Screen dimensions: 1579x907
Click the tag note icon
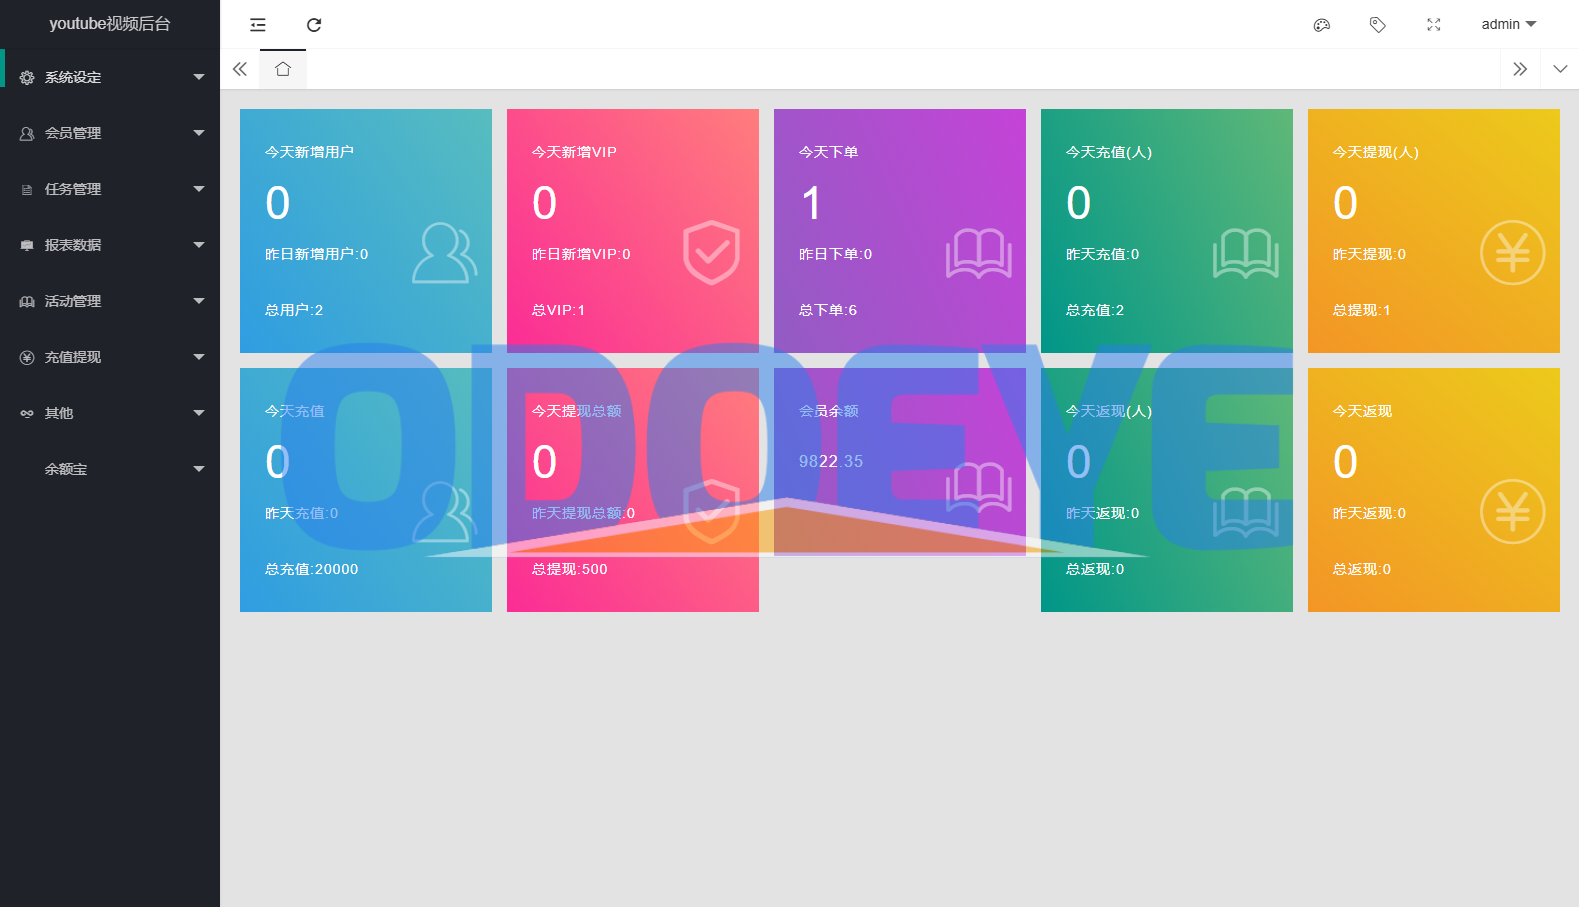click(x=1378, y=25)
